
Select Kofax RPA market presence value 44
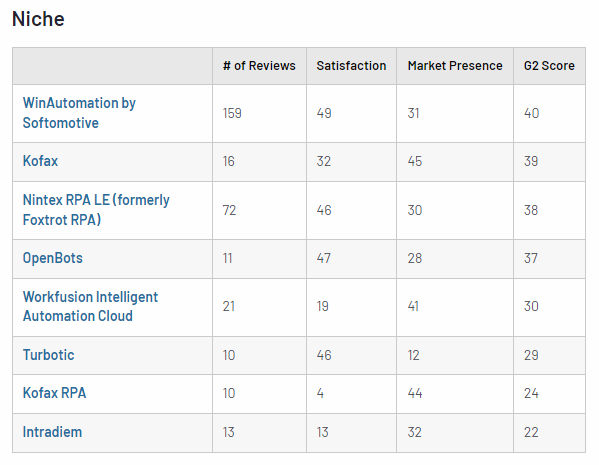(415, 393)
